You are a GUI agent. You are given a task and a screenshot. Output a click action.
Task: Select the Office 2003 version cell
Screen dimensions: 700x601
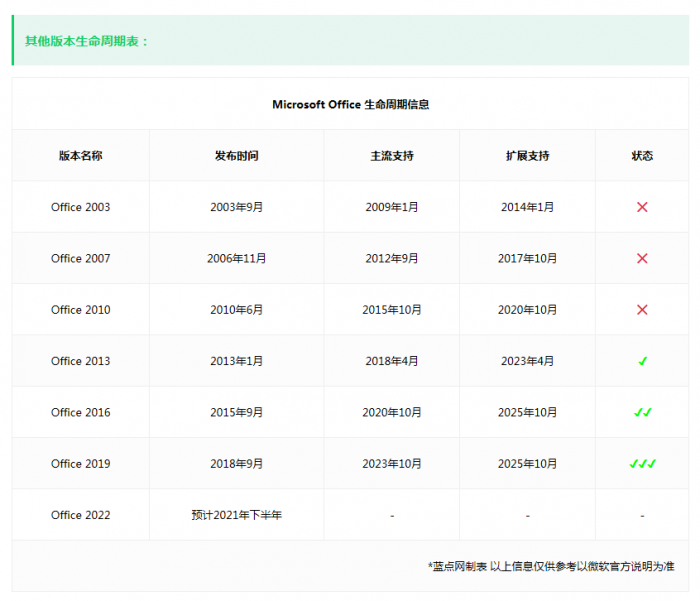(x=80, y=207)
